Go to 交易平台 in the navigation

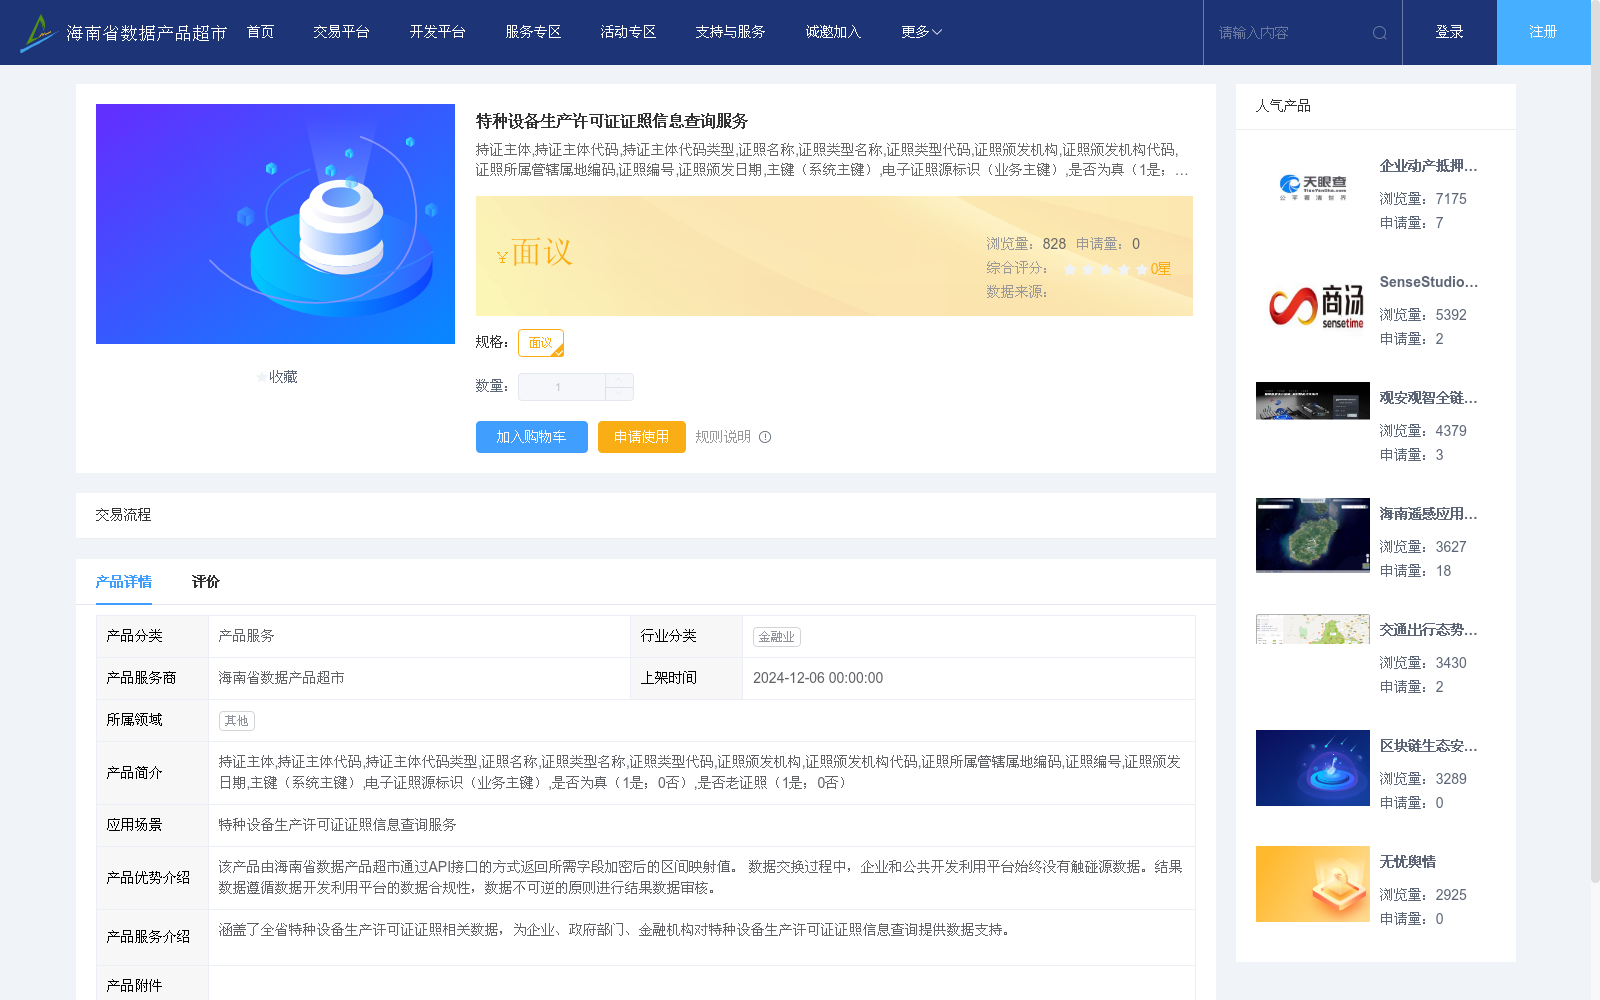click(x=341, y=32)
